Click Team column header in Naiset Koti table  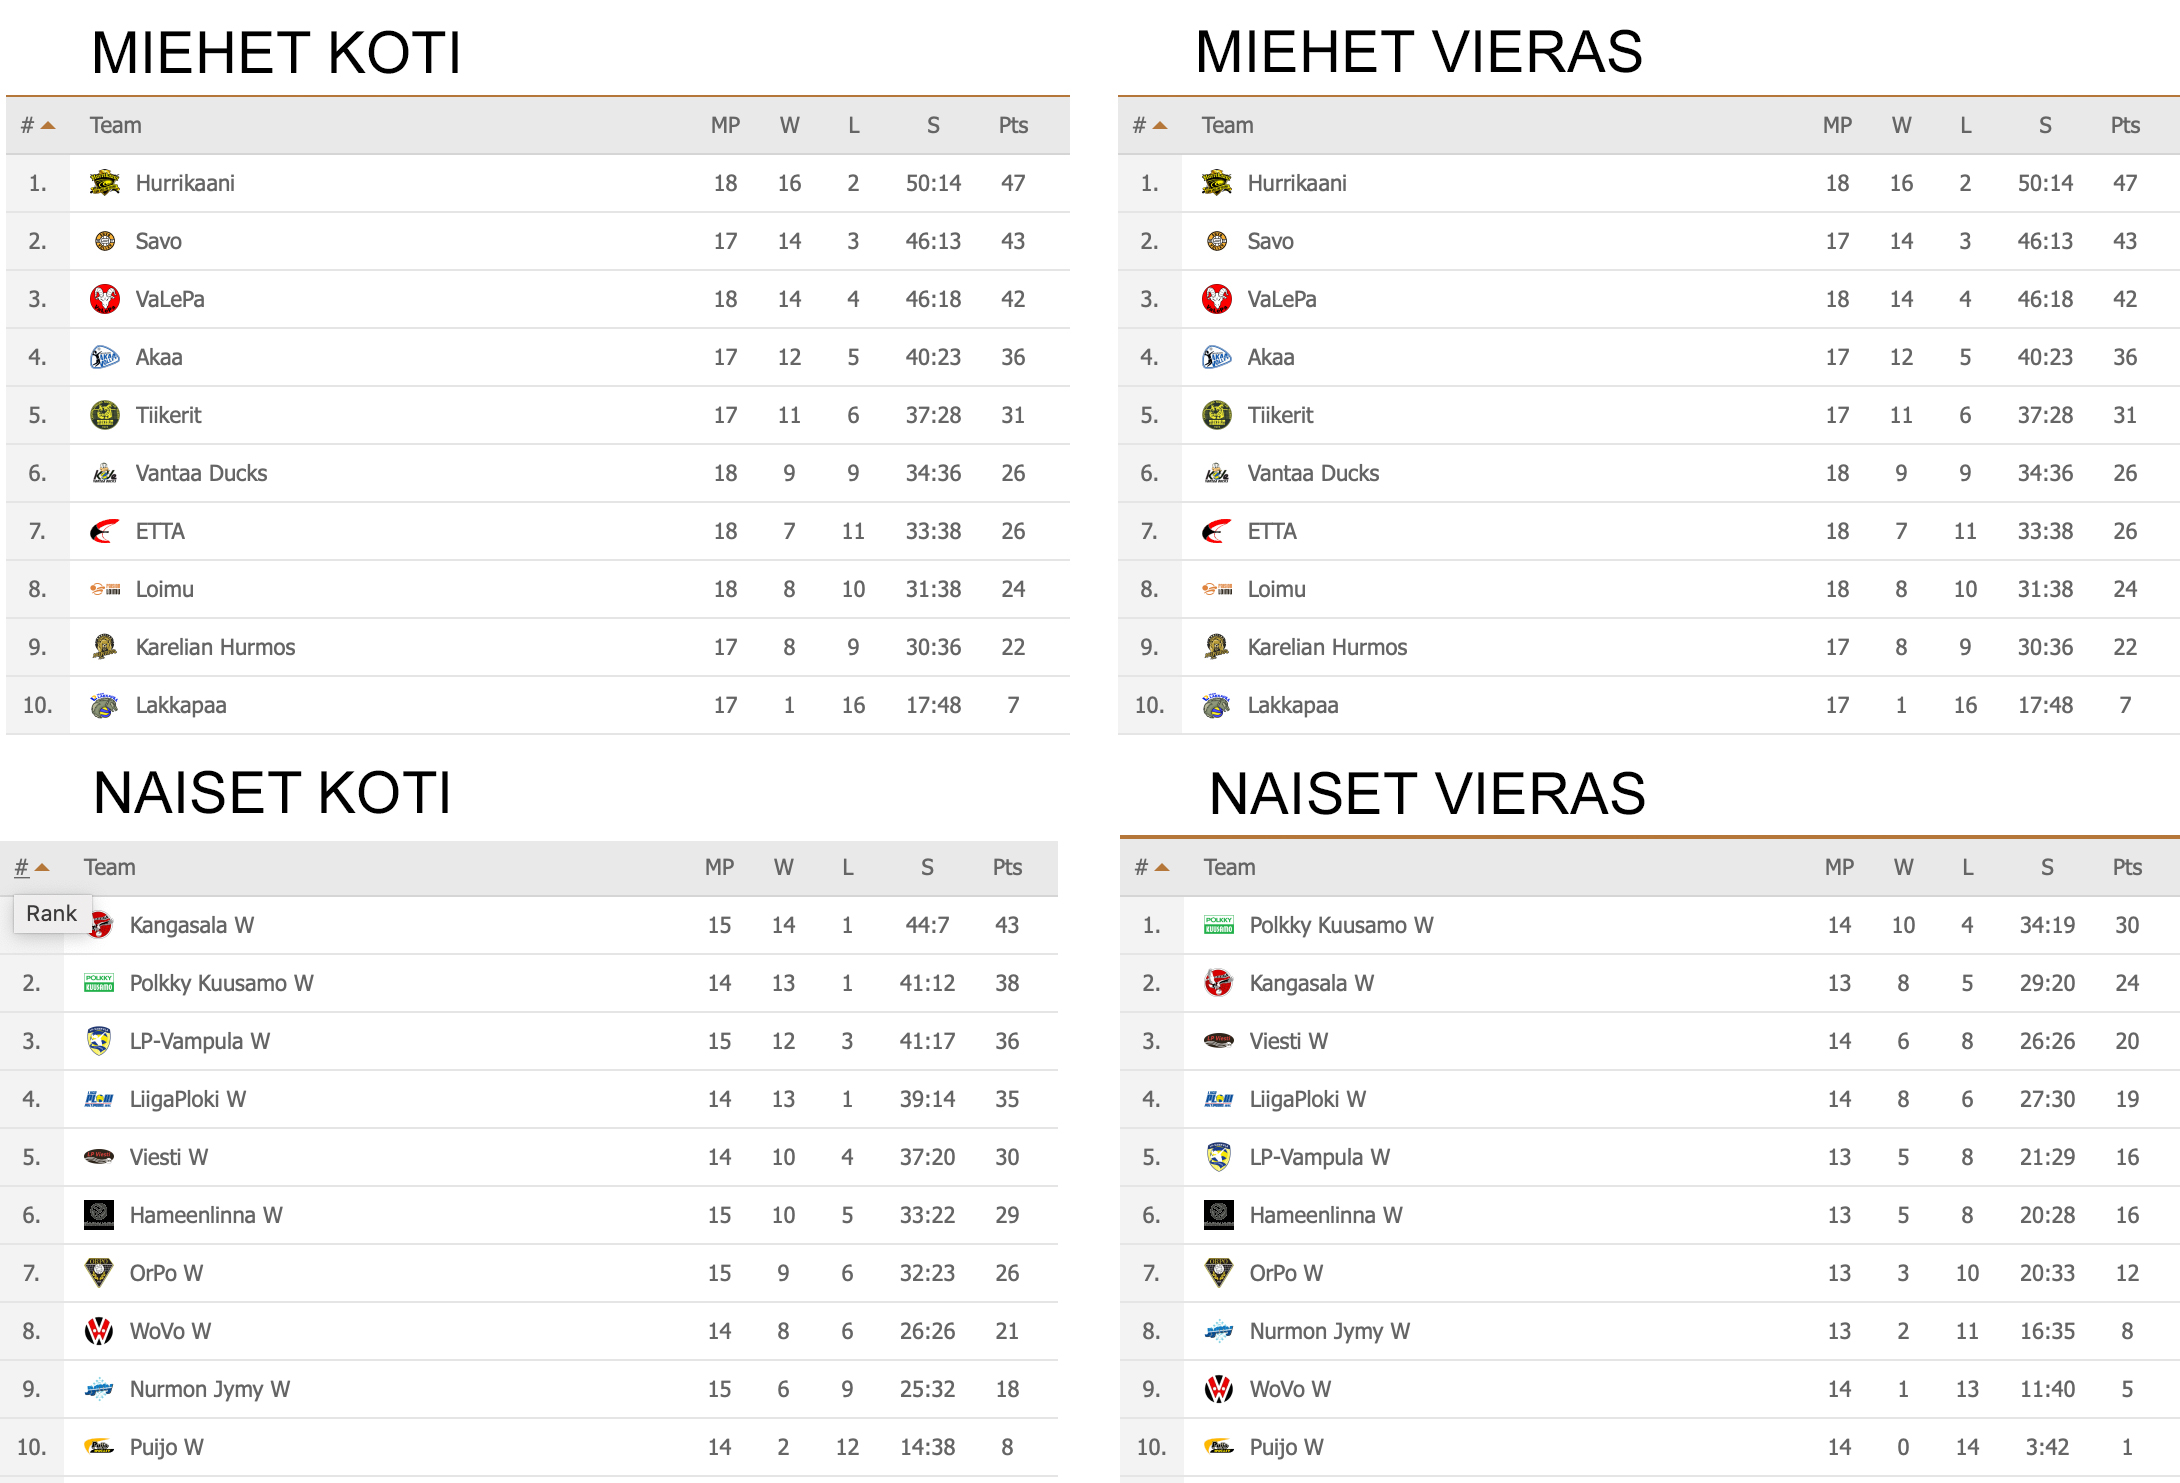109,867
